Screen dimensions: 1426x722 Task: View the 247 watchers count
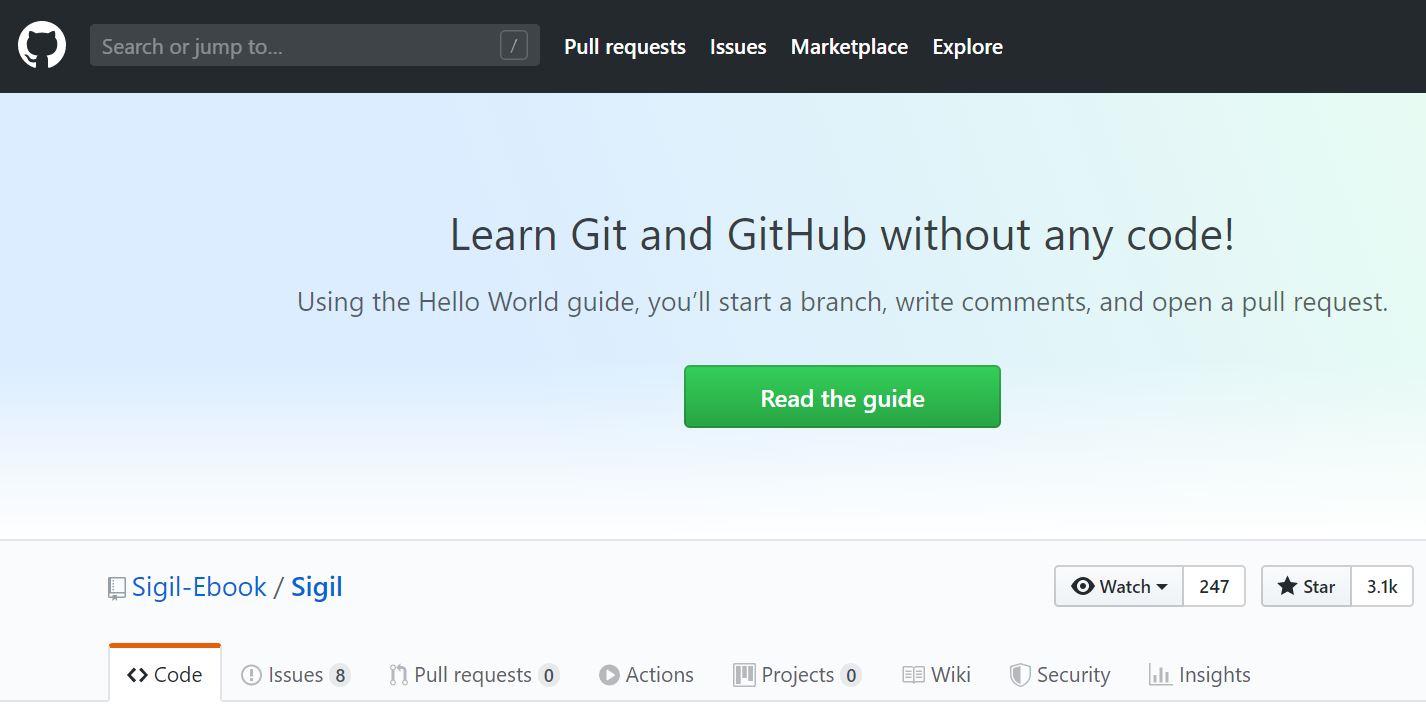pos(1214,586)
